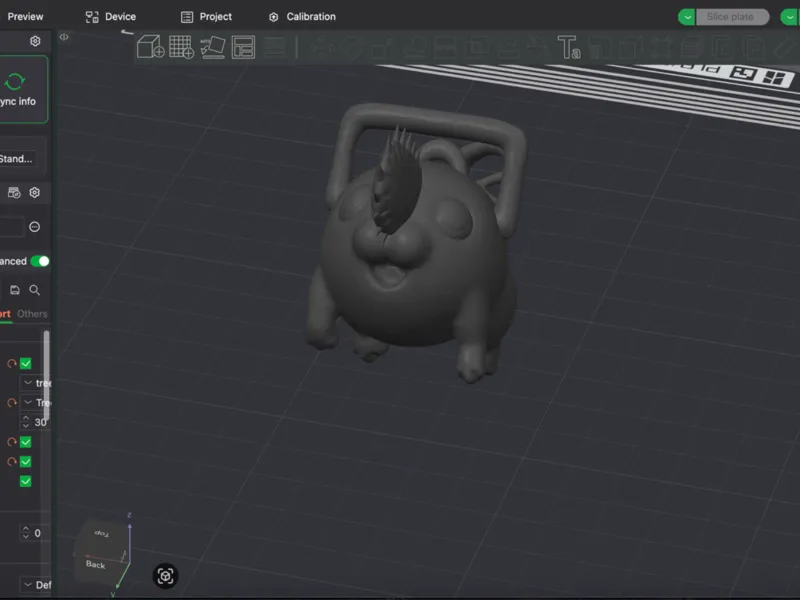Open the green dropdown arrow before Slice plate
This screenshot has height=600, width=800.
click(687, 17)
